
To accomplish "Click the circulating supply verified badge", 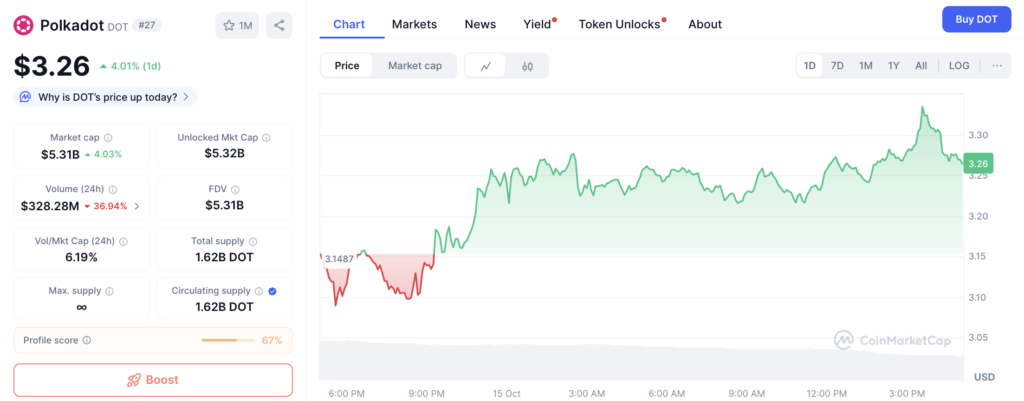I will 274,291.
